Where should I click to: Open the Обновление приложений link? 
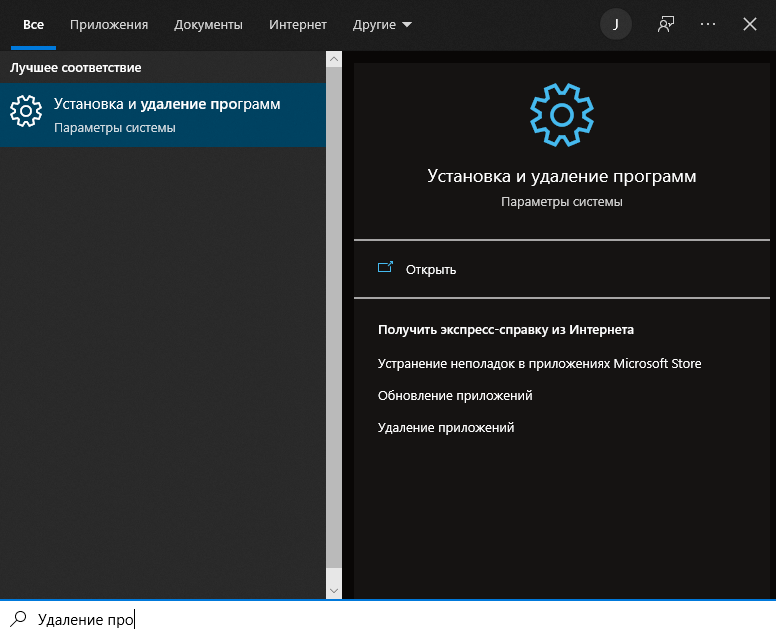tap(455, 396)
